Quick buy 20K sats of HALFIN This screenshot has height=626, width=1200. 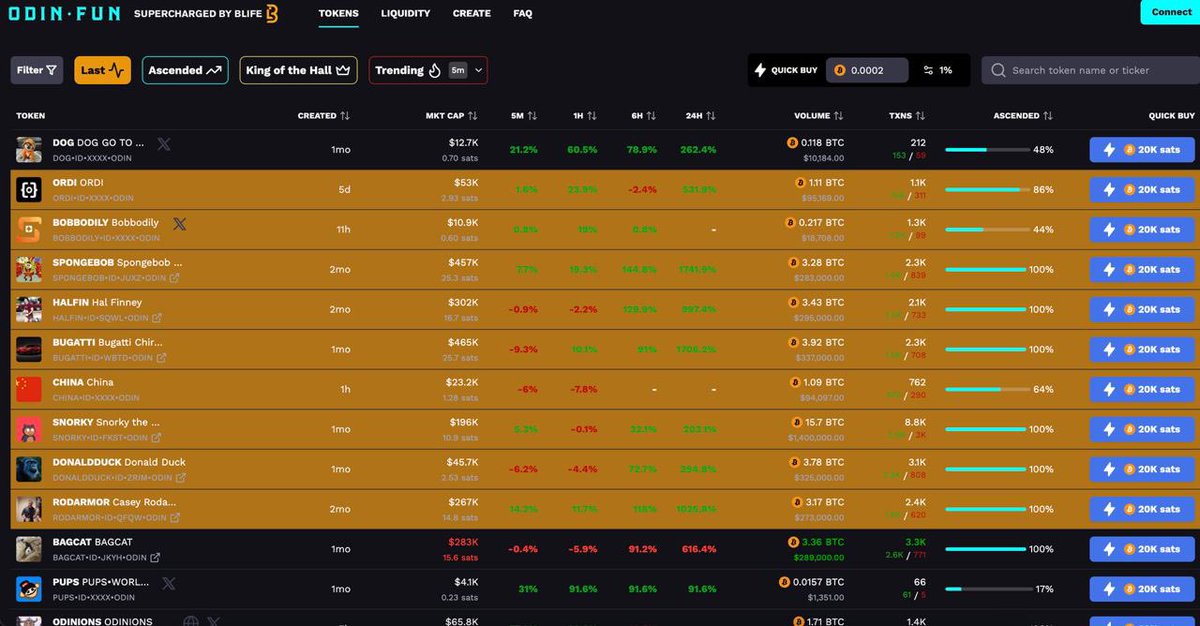click(x=1141, y=310)
